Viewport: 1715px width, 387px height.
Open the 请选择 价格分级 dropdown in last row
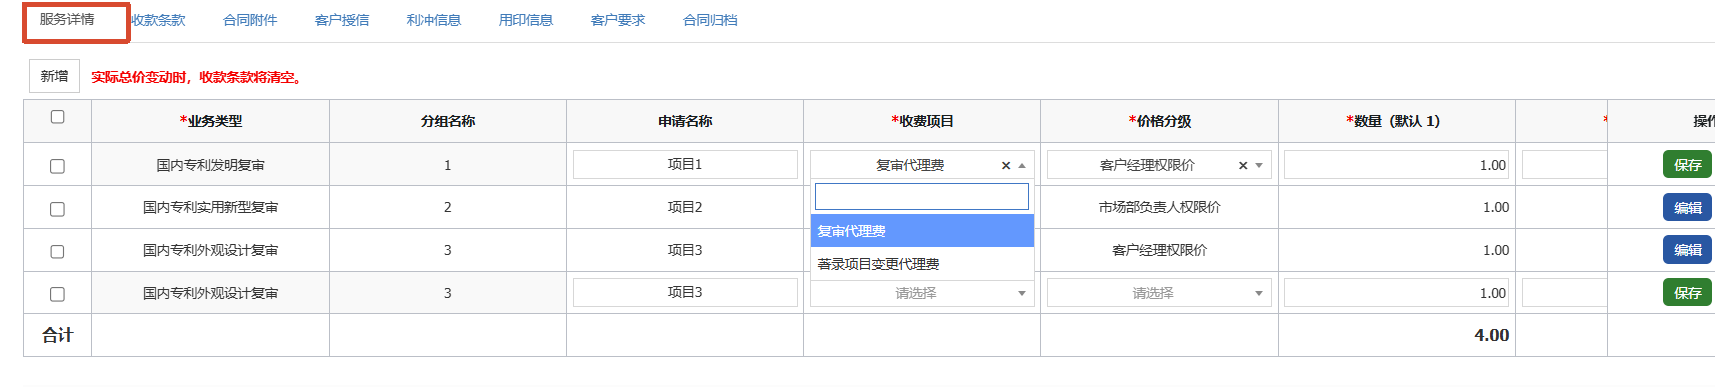(1159, 293)
